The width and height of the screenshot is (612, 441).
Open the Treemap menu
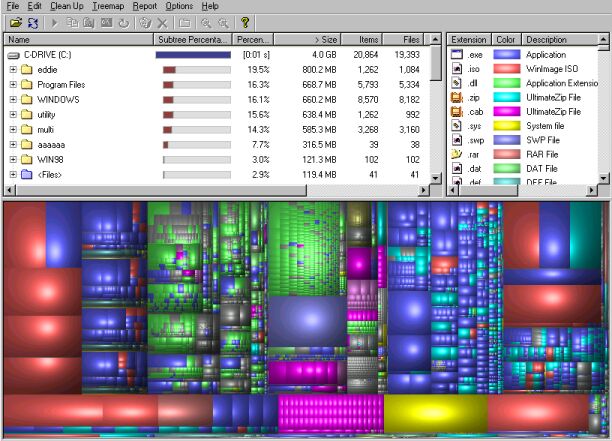(x=108, y=6)
